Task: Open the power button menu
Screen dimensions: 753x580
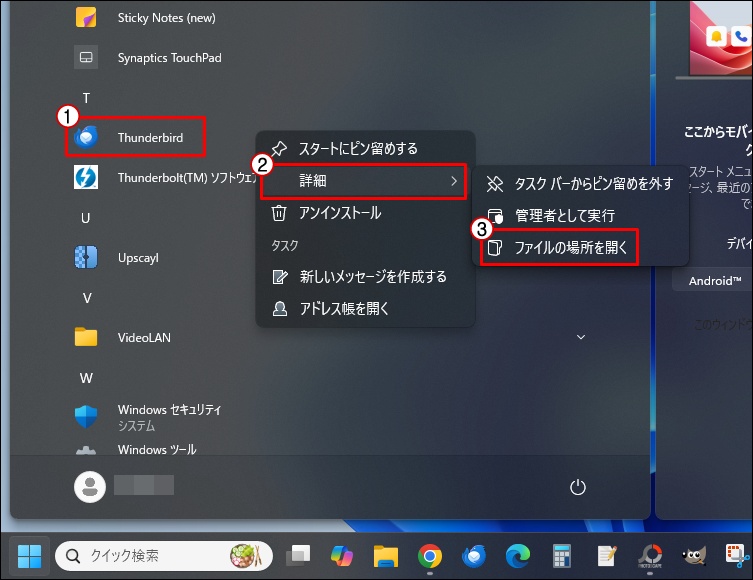Action: 578,487
